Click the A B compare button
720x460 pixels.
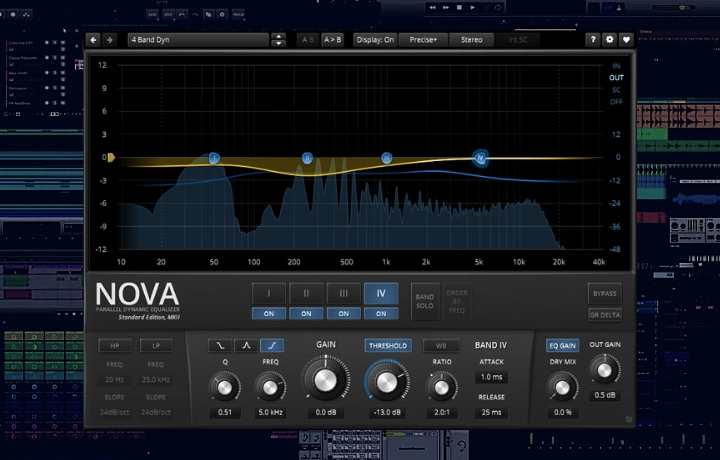pos(308,40)
